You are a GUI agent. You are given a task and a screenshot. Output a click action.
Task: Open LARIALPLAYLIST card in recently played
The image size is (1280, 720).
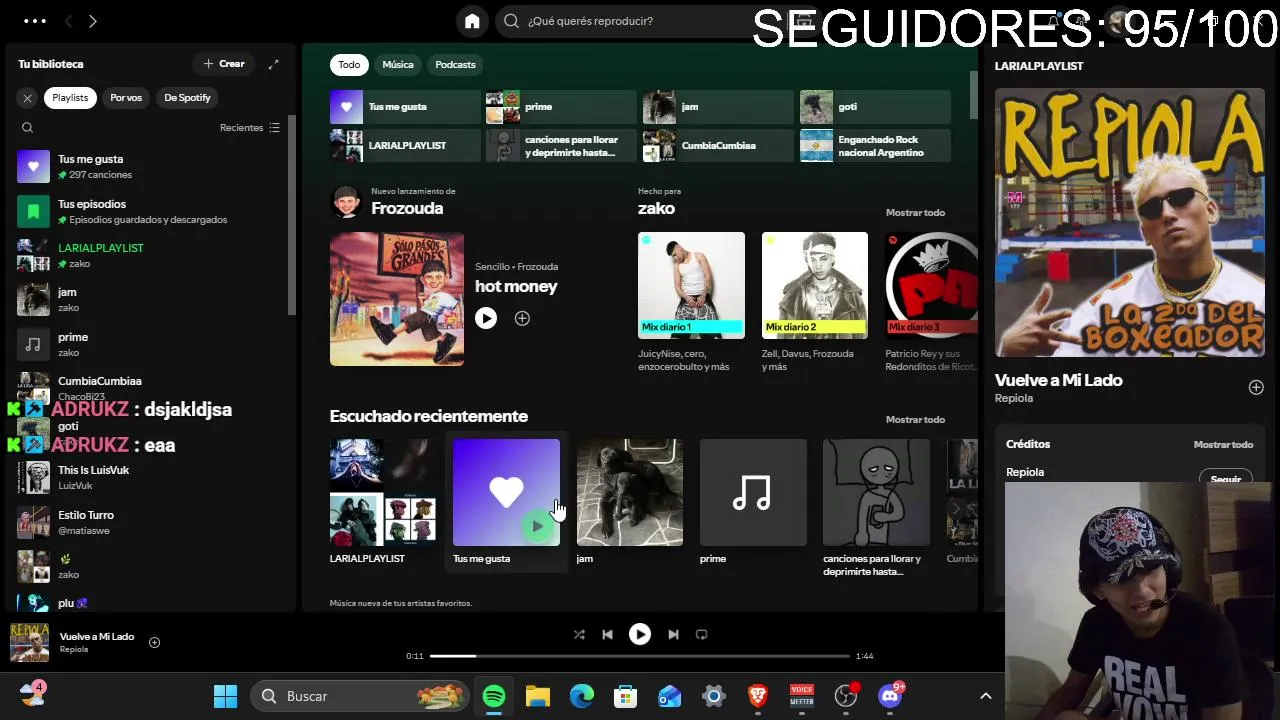coord(383,502)
